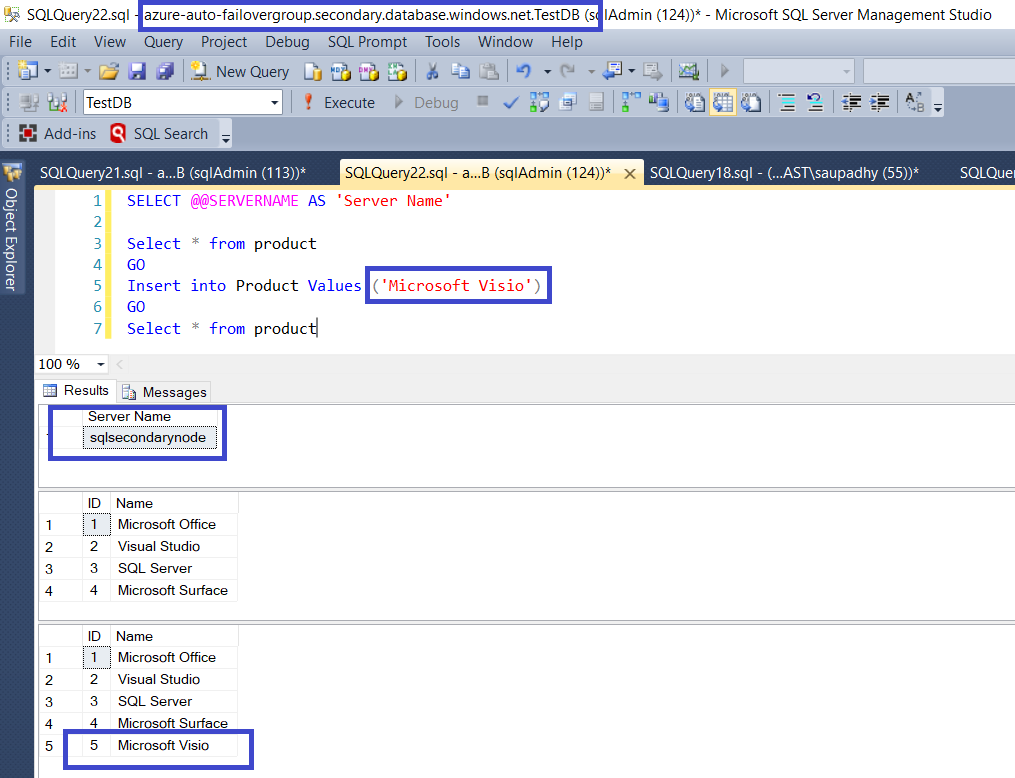Open the Activity Monitor icon

tap(688, 71)
